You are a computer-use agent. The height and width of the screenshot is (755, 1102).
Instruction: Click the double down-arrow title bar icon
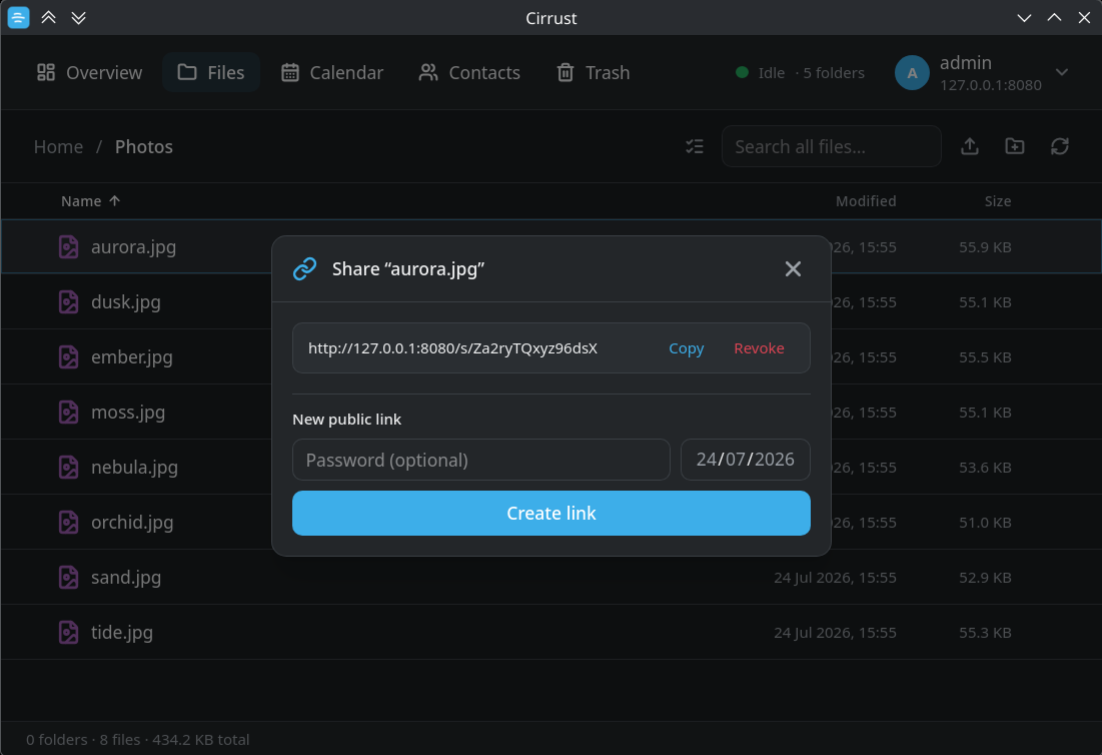point(79,18)
